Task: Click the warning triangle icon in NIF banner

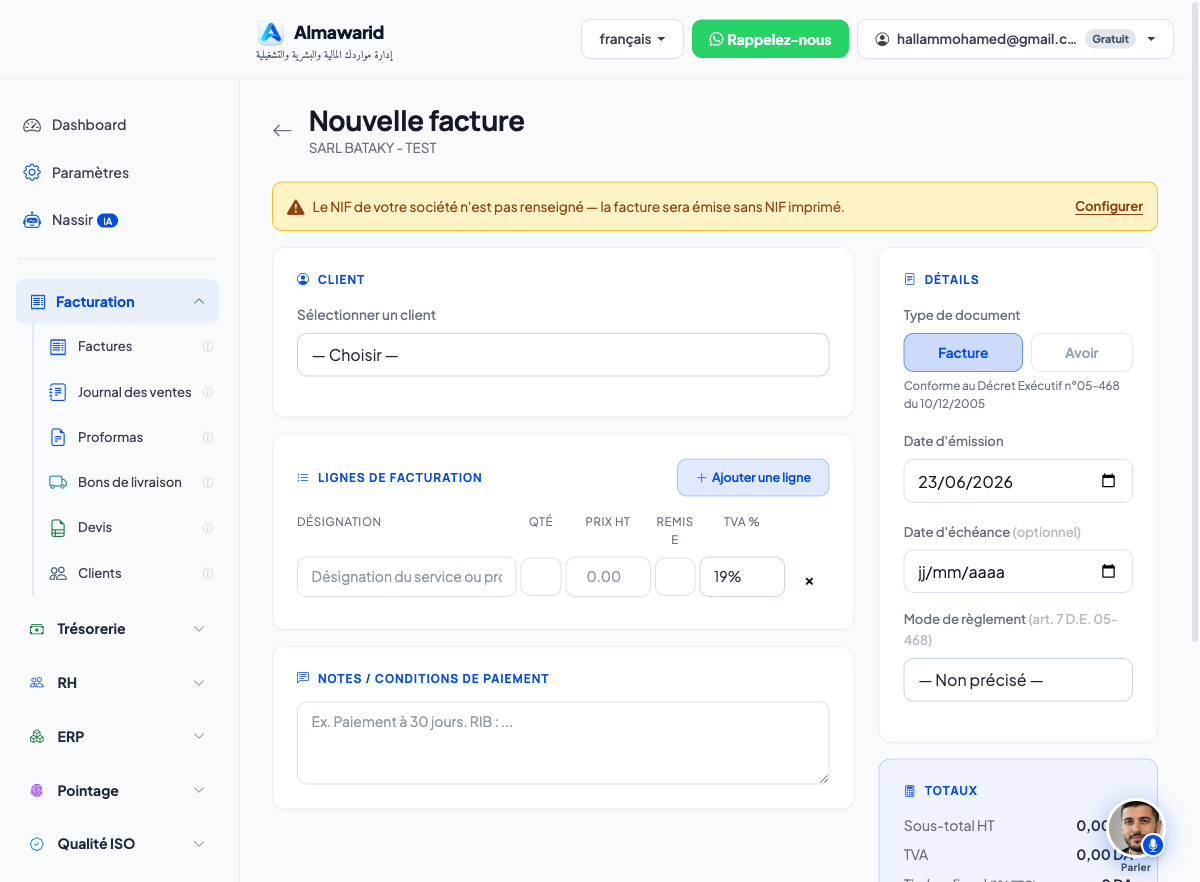Action: (x=296, y=207)
